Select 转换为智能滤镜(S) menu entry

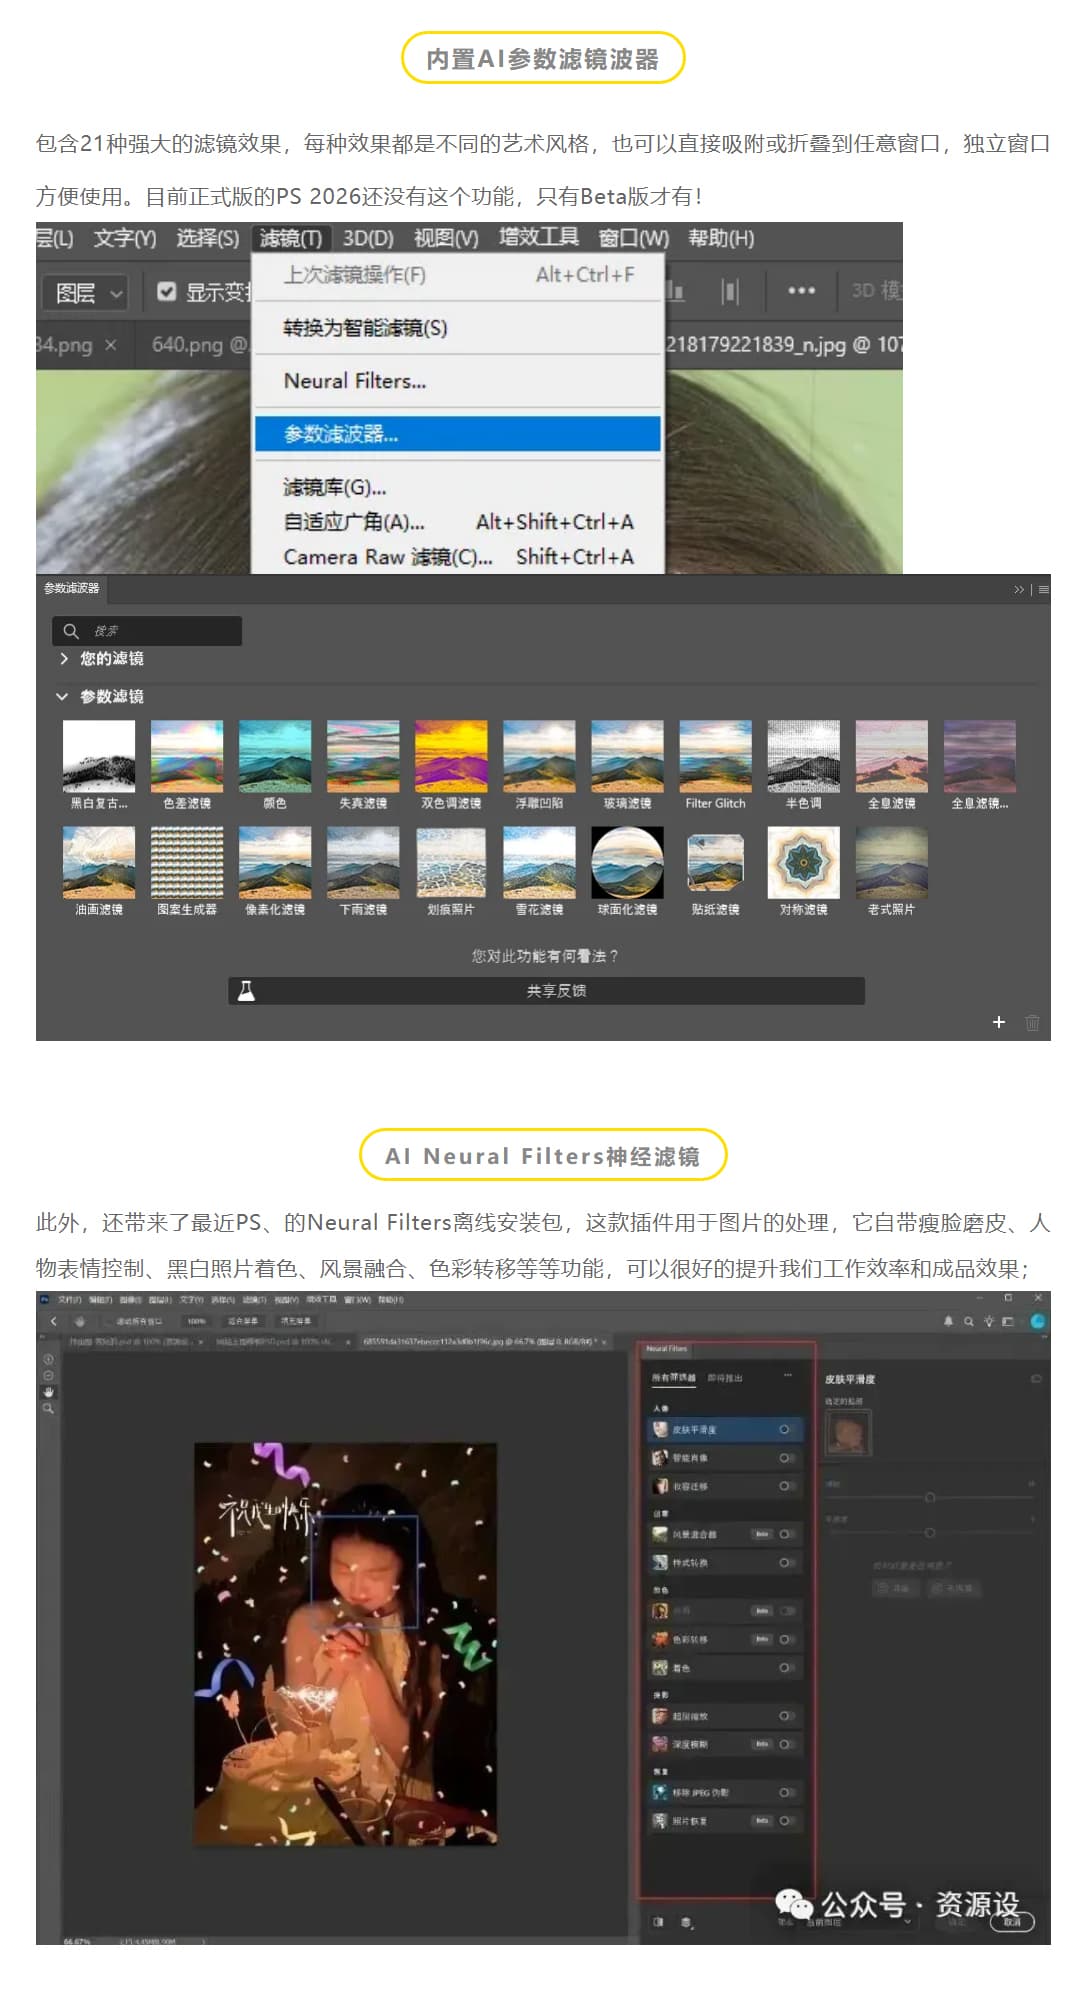[x=458, y=328]
